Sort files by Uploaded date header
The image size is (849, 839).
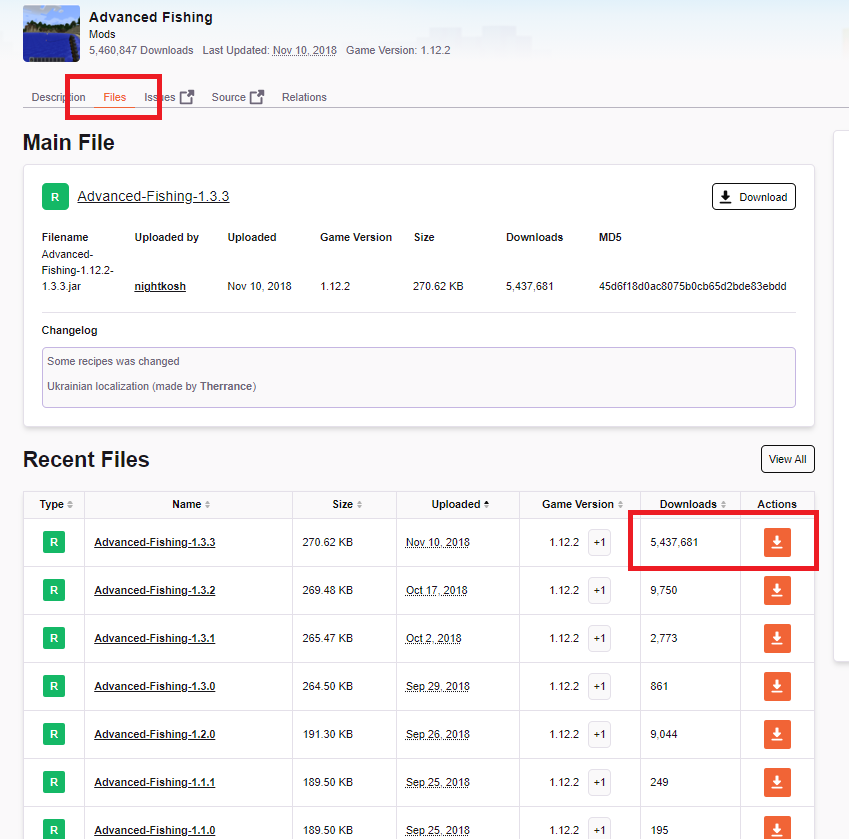pos(459,504)
